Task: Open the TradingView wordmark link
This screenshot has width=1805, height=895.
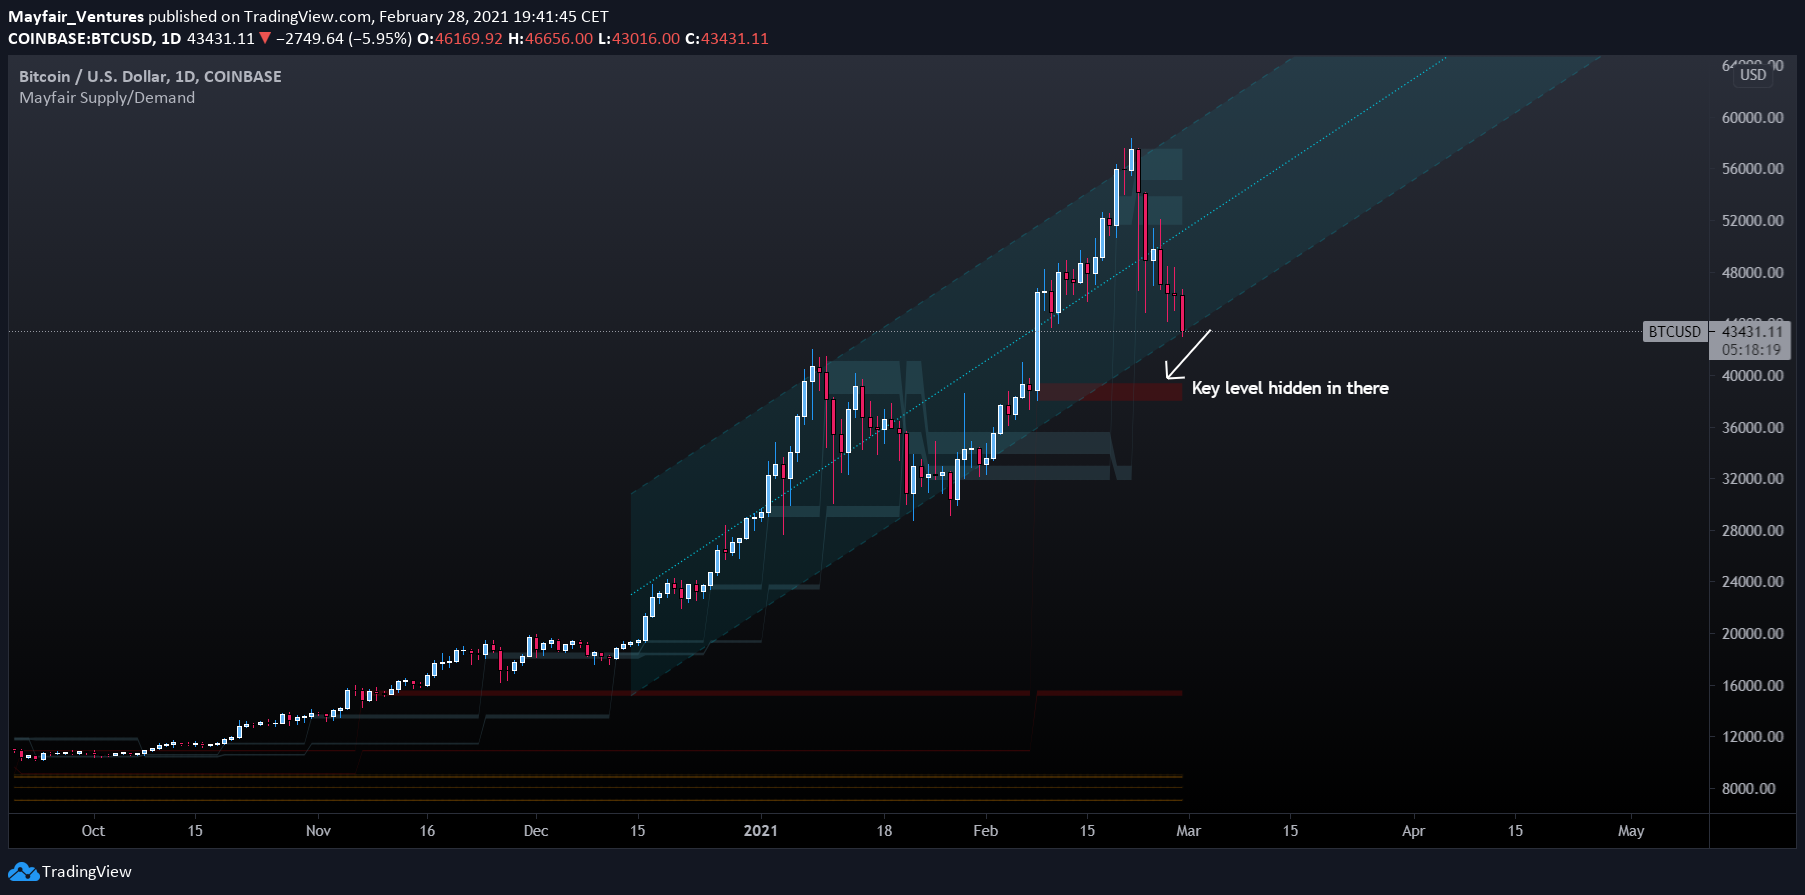Action: click(87, 872)
